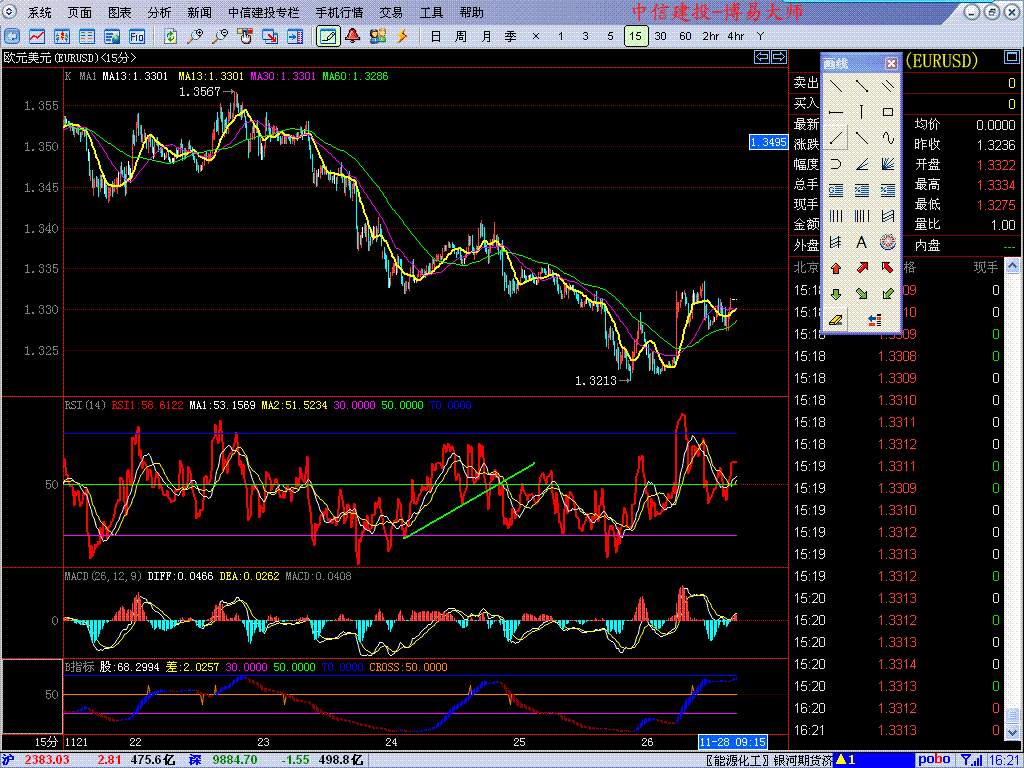Click the lightning bolt toolbar icon
This screenshot has width=1024, height=768.
403,36
